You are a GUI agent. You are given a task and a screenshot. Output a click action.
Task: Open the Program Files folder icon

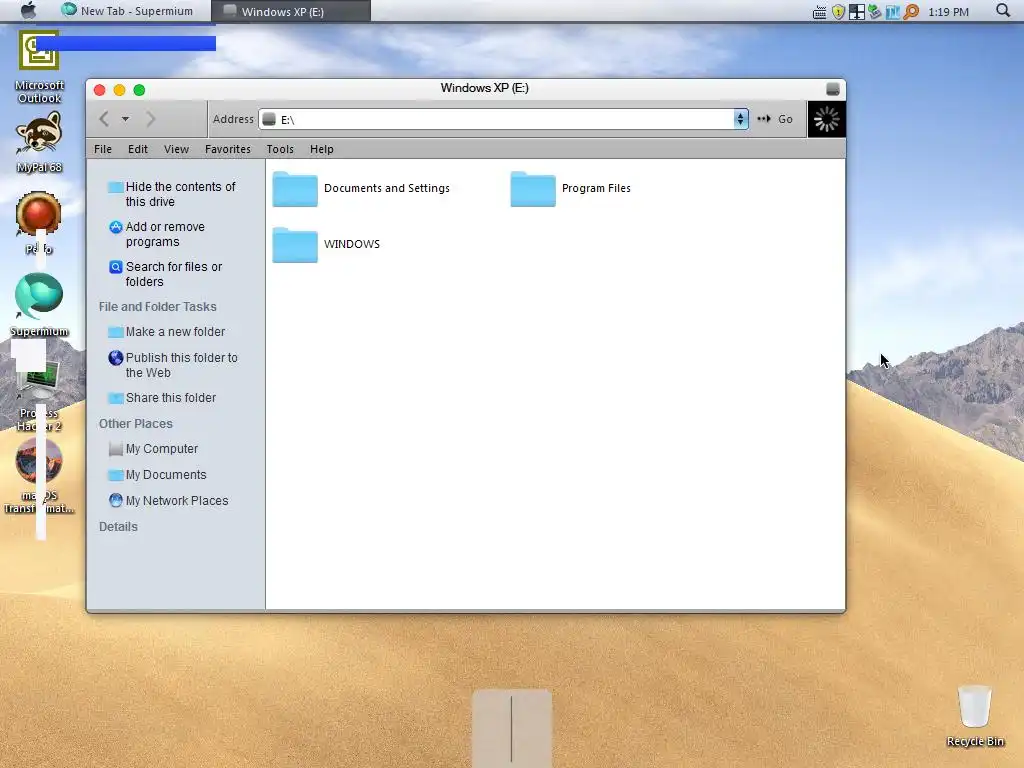[533, 189]
